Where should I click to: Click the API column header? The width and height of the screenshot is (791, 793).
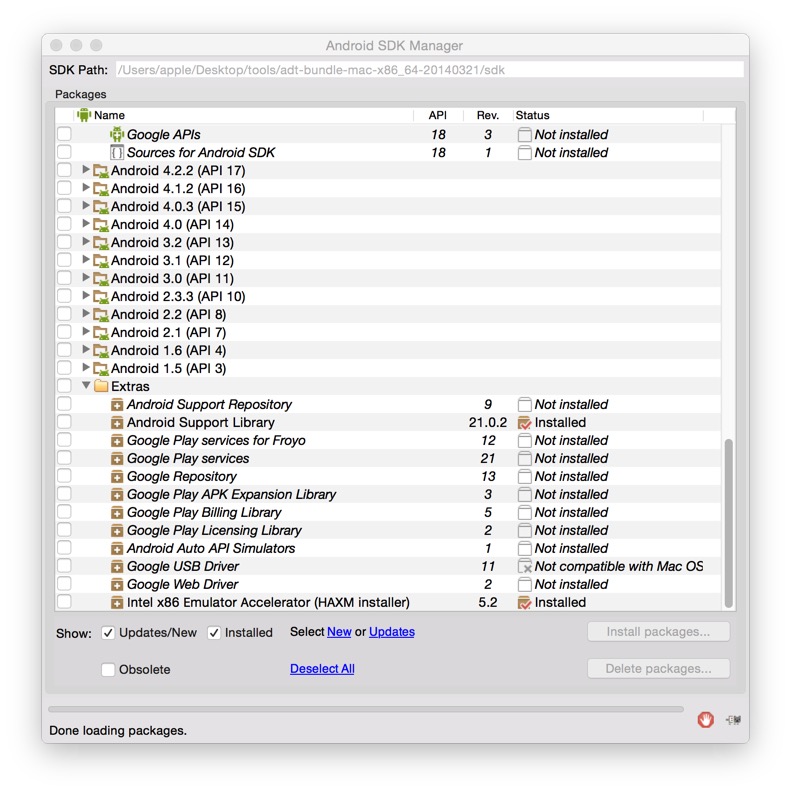(438, 115)
